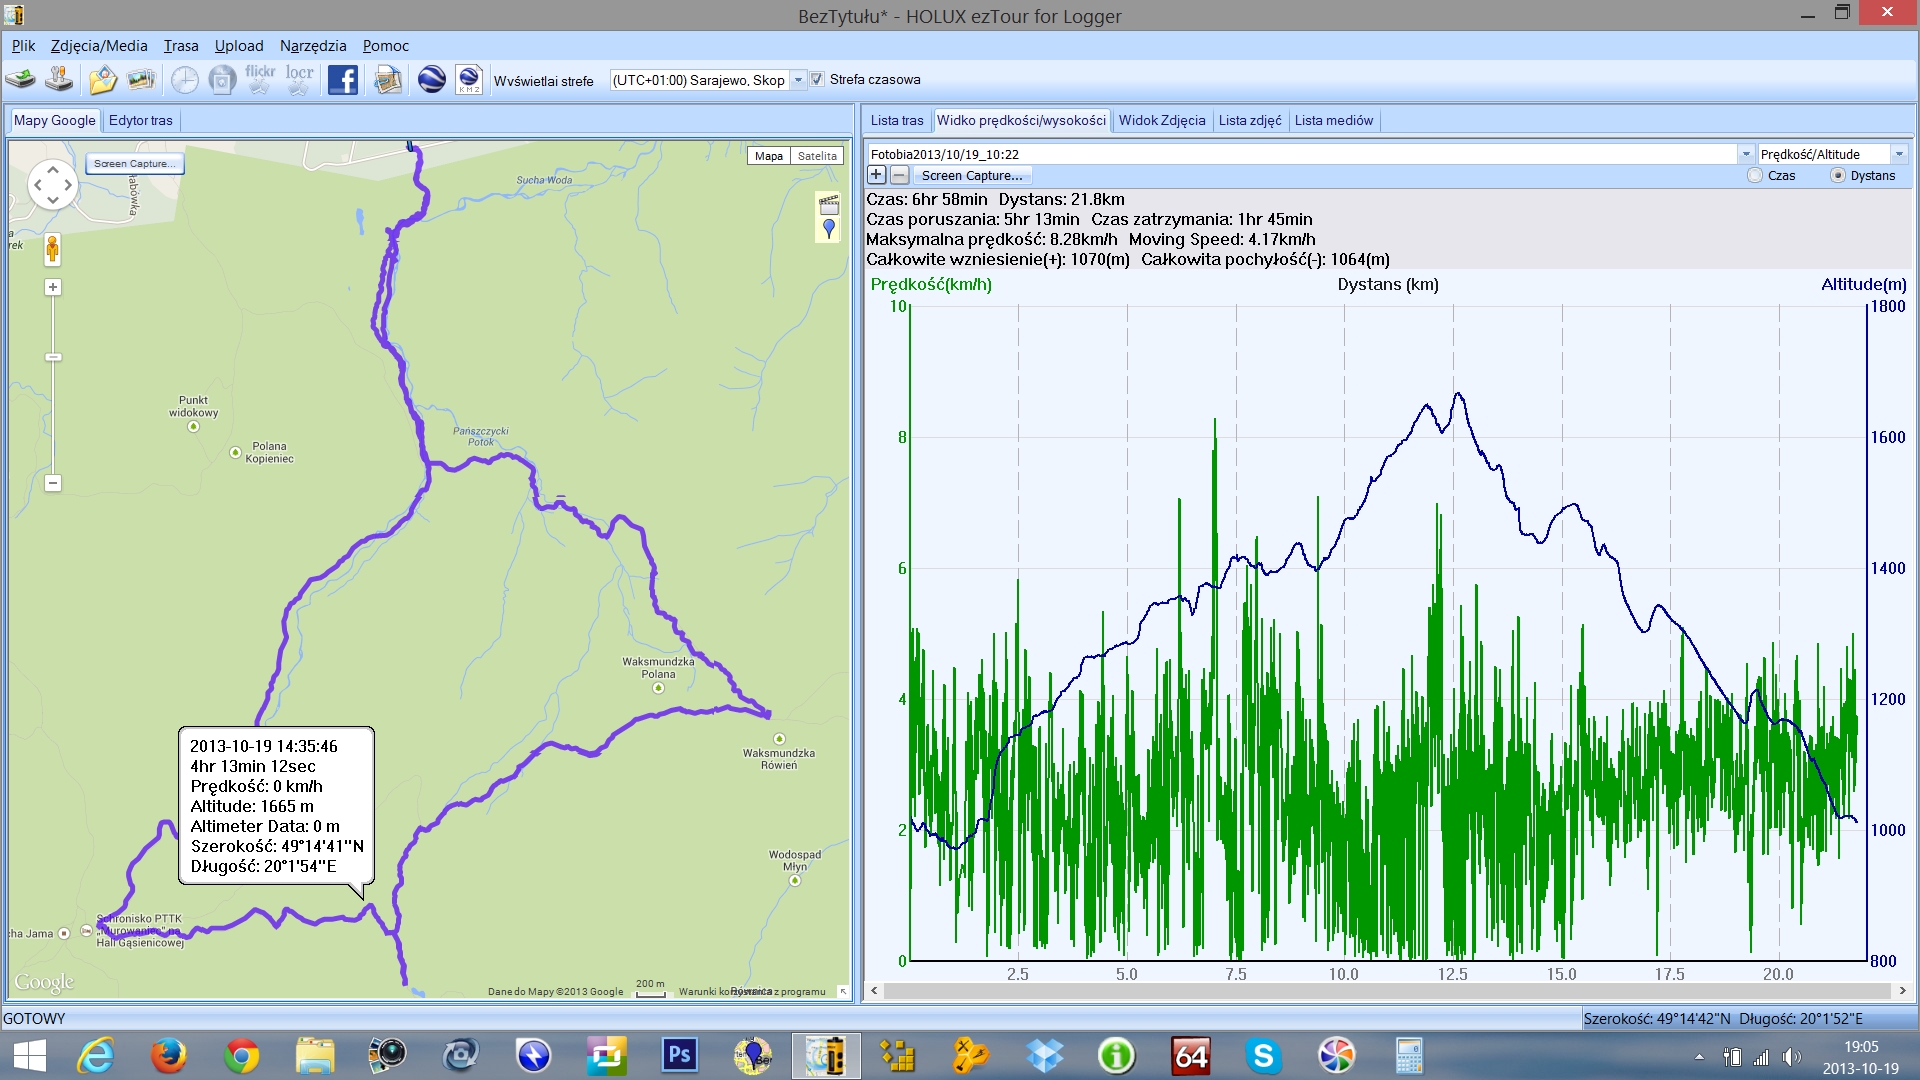The width and height of the screenshot is (1920, 1080).
Task: Click the GPS logger download icon
Action: 20,80
